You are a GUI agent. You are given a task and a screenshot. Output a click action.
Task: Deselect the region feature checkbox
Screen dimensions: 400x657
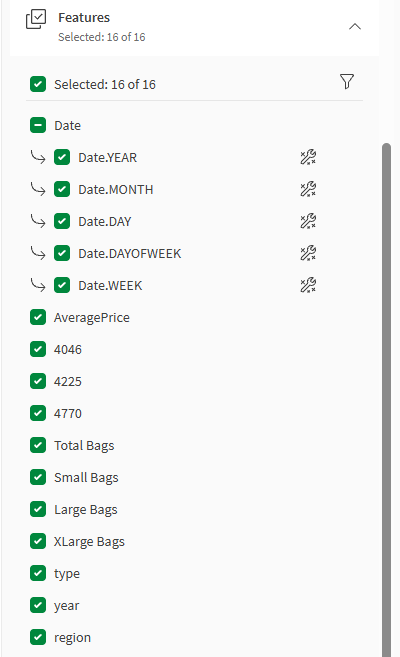pyautogui.click(x=38, y=637)
